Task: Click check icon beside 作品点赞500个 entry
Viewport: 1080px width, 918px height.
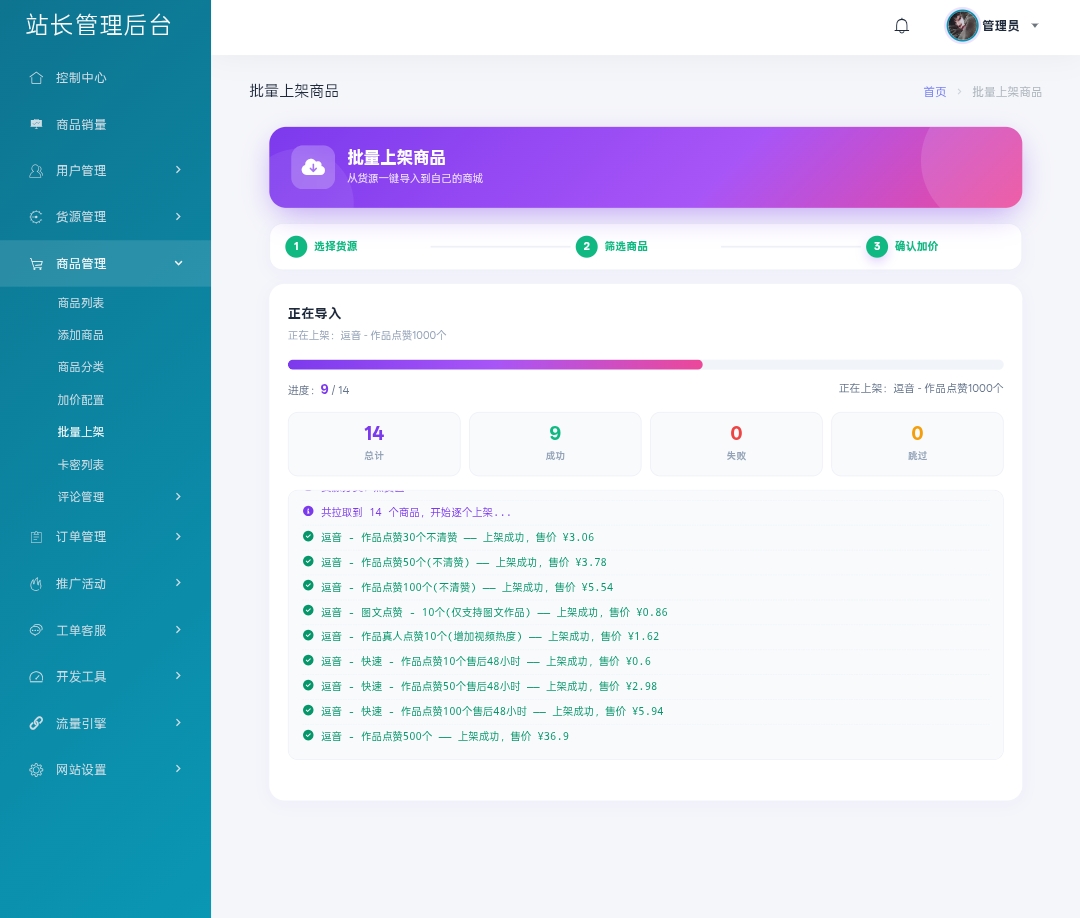Action: [308, 735]
